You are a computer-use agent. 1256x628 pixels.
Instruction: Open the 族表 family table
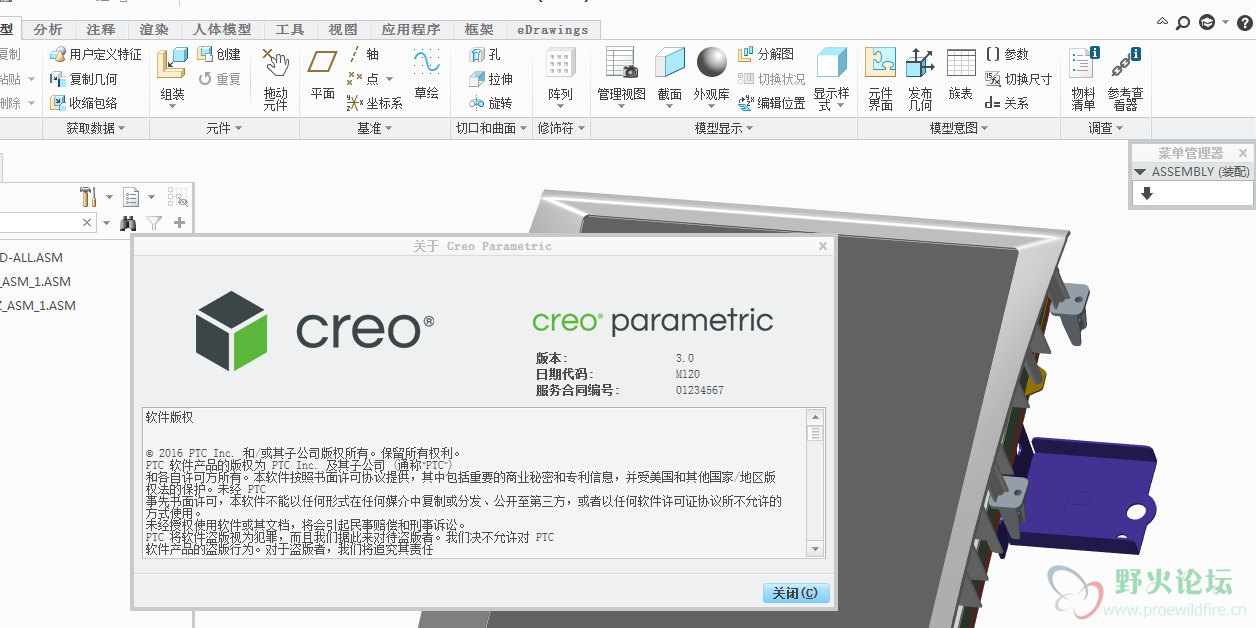pyautogui.click(x=961, y=73)
